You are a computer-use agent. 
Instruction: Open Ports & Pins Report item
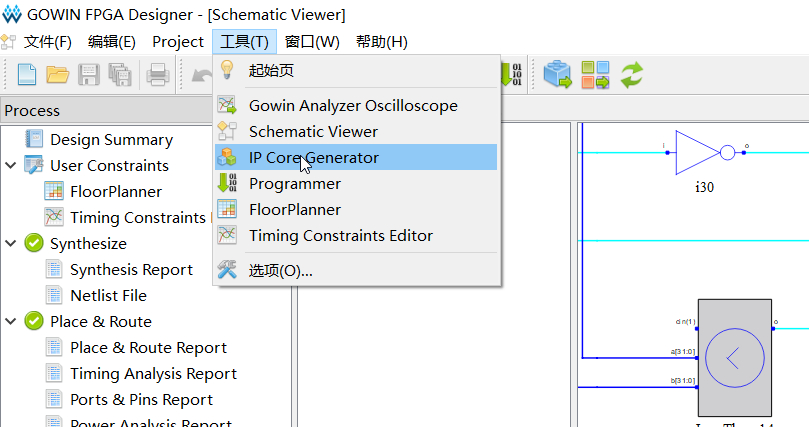click(141, 400)
